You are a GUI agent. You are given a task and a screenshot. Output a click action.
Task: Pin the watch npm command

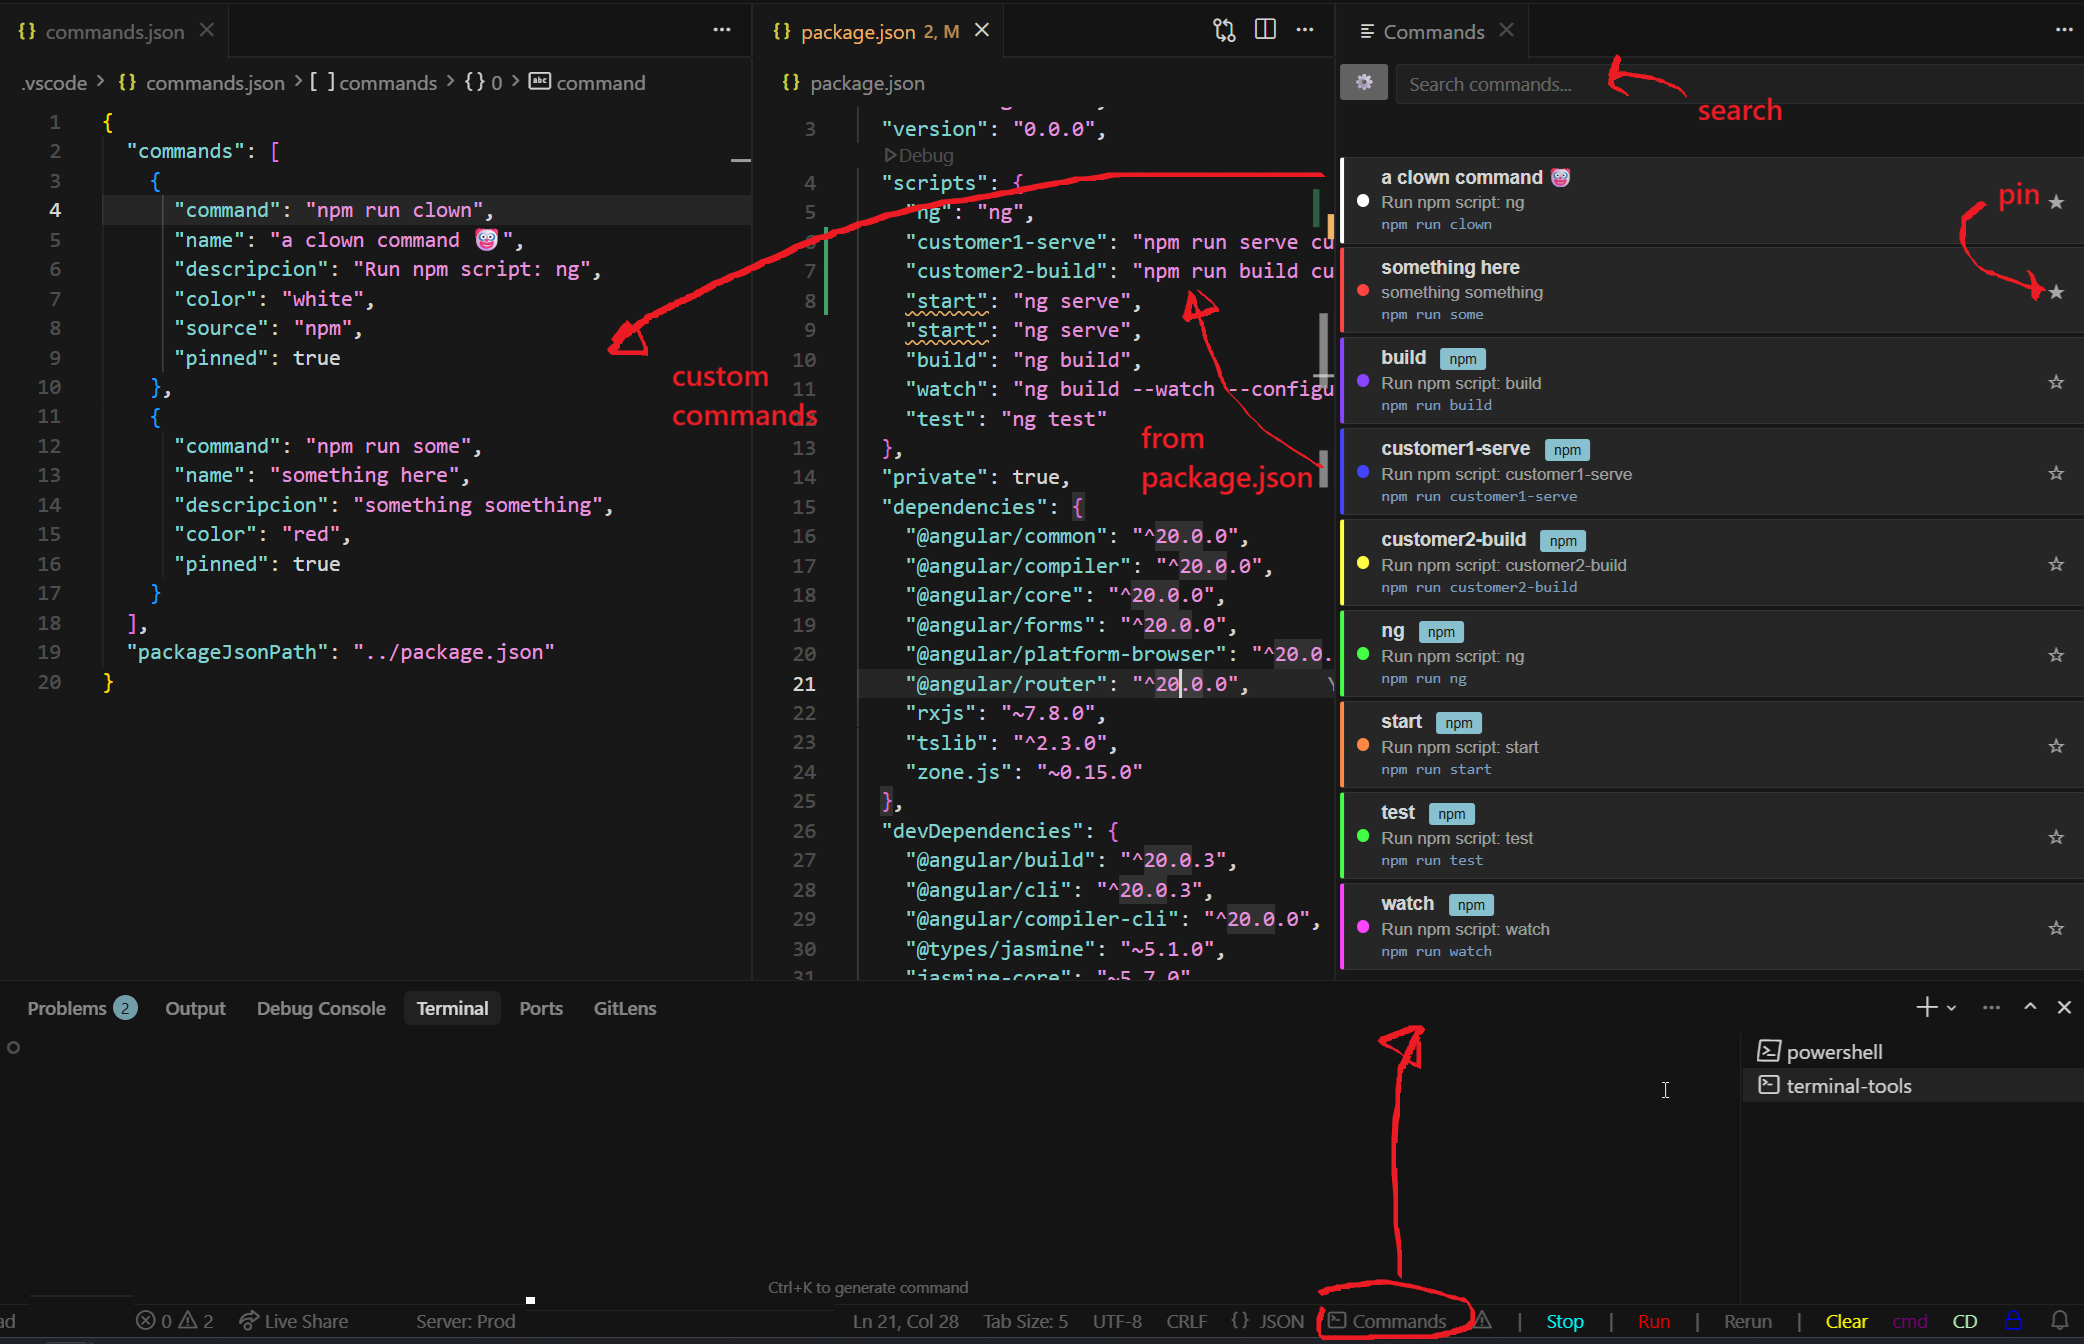(2056, 927)
